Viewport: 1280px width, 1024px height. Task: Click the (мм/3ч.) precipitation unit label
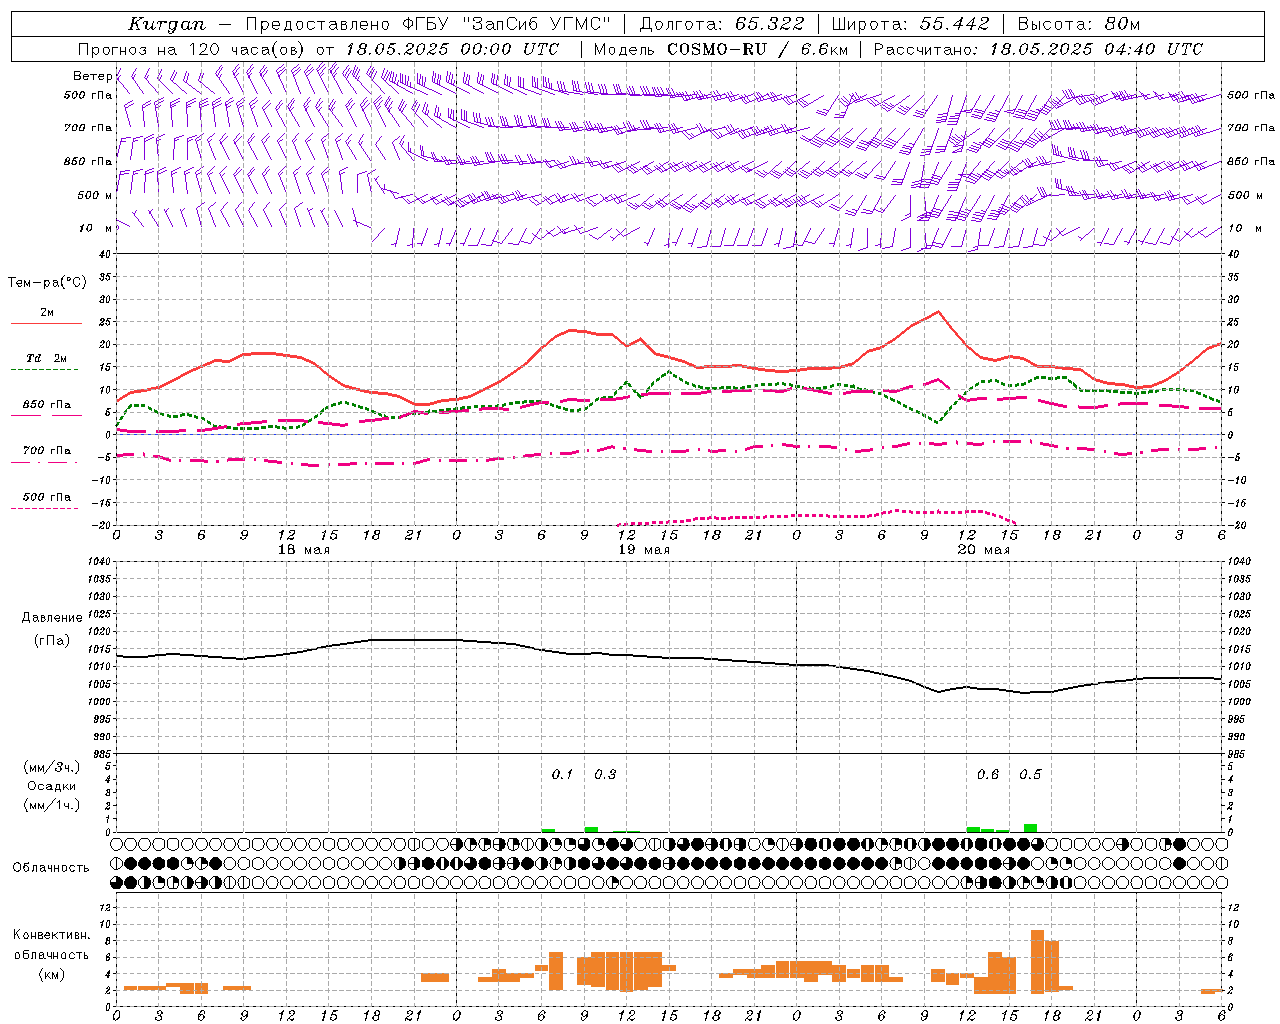point(52,767)
